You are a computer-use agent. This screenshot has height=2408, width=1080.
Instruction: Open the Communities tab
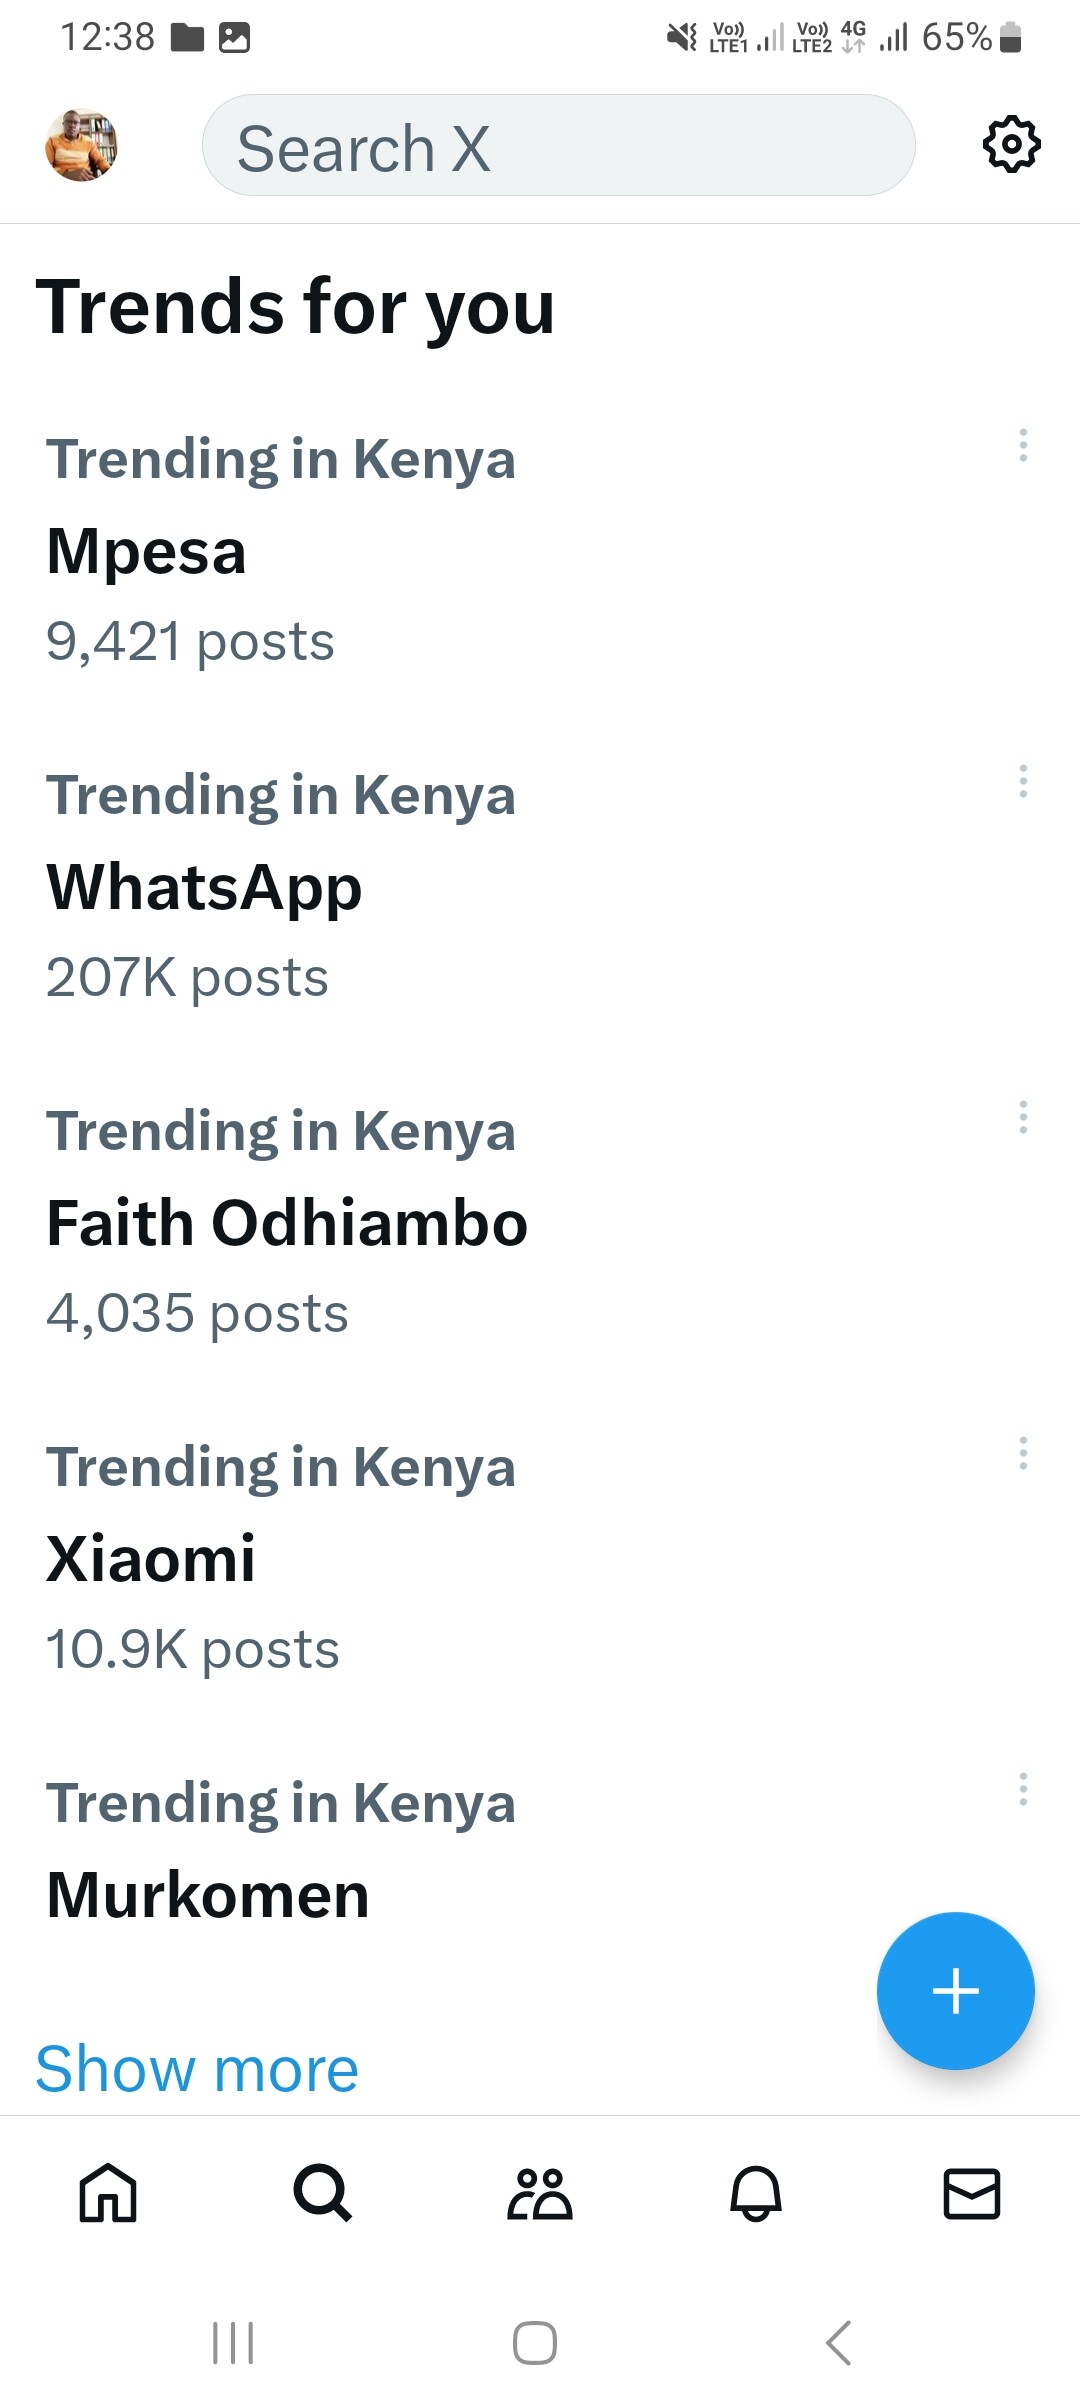click(540, 2193)
